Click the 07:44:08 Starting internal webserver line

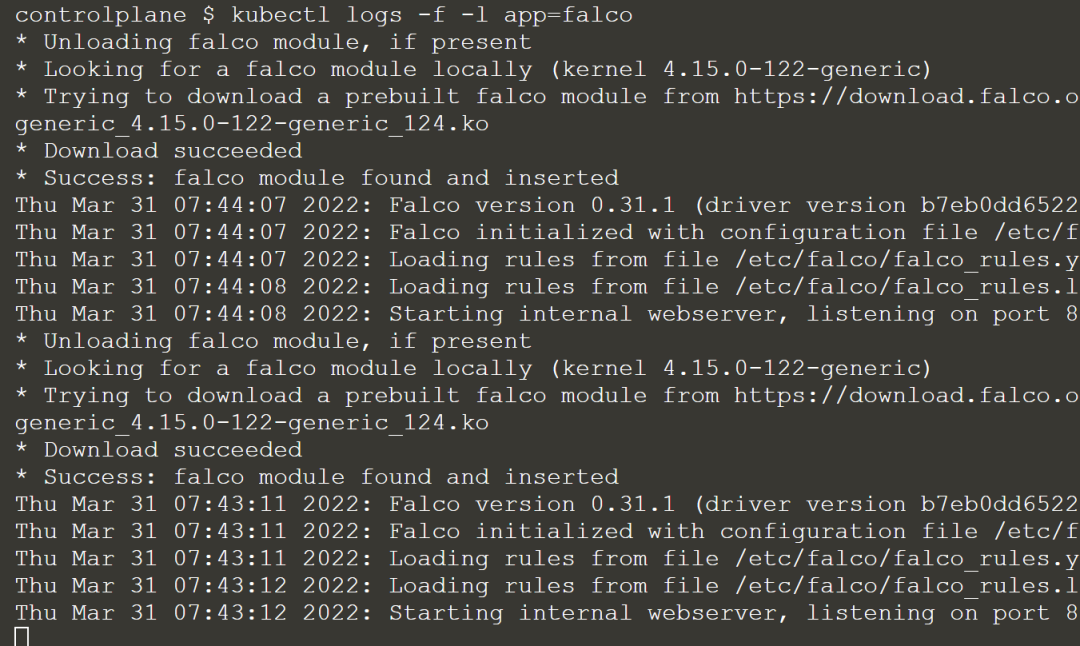tap(548, 314)
